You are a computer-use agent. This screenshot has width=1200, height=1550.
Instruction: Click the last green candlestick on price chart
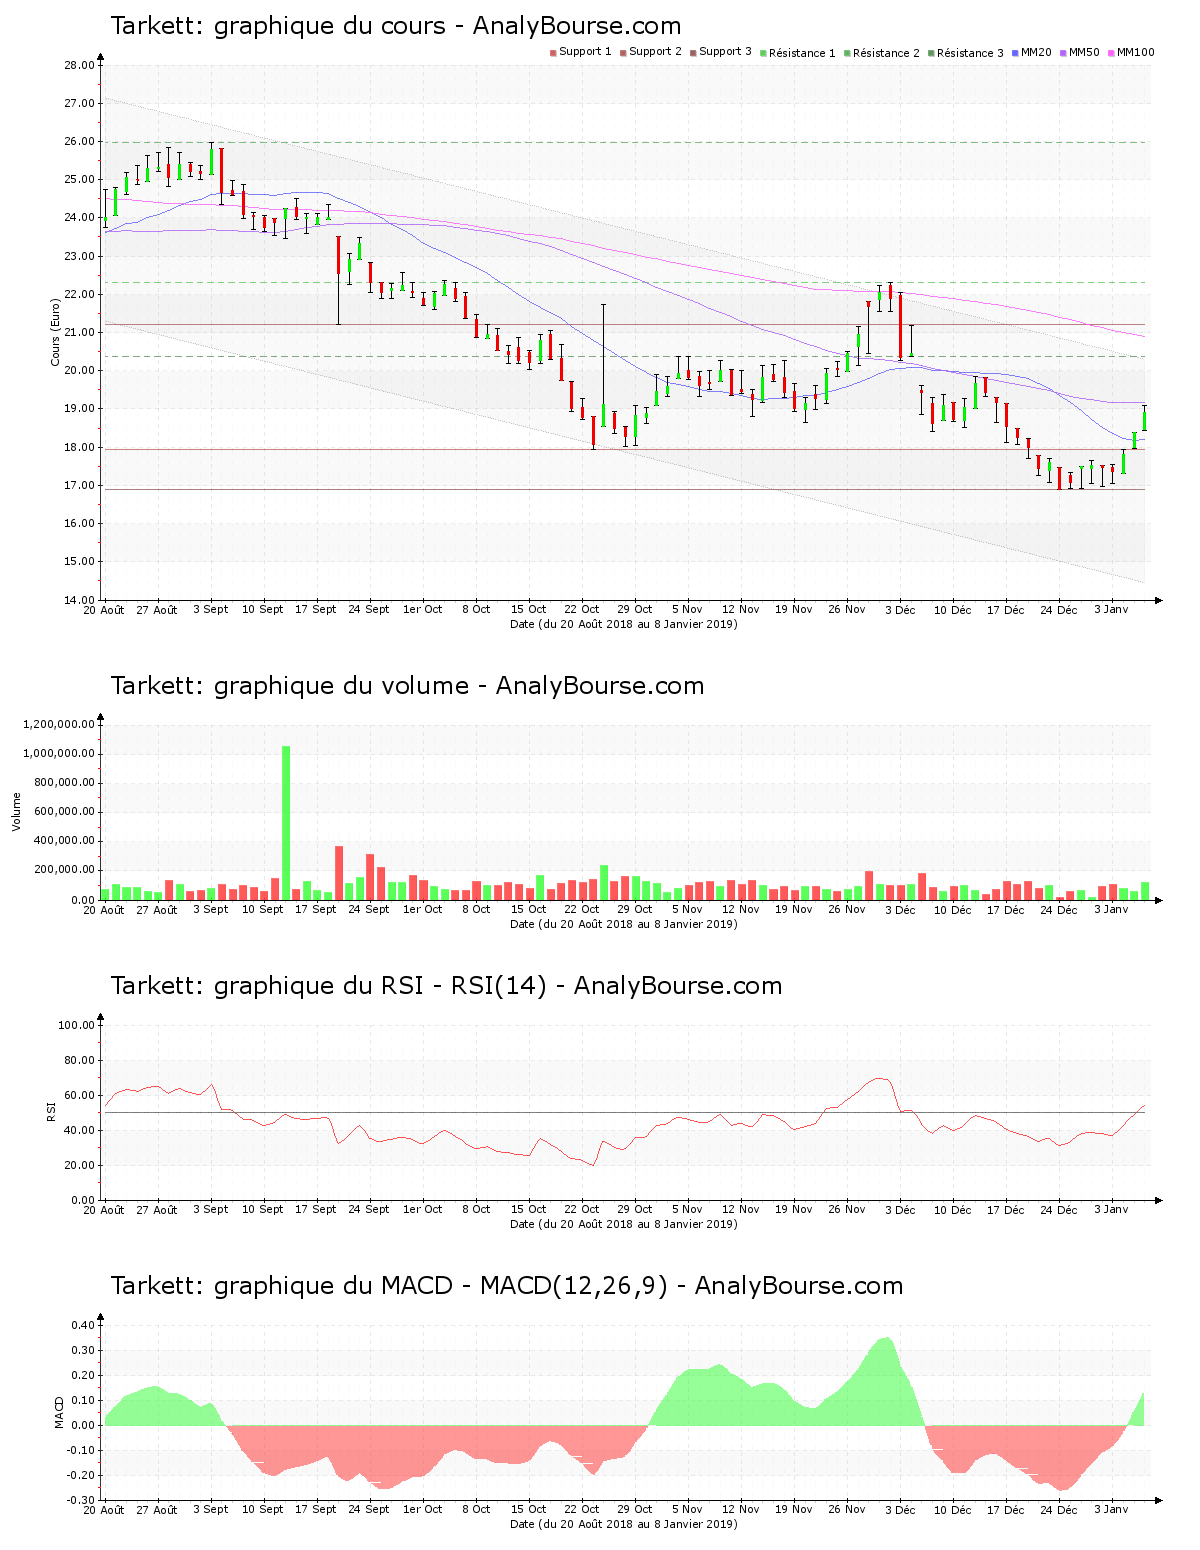coord(1145,418)
